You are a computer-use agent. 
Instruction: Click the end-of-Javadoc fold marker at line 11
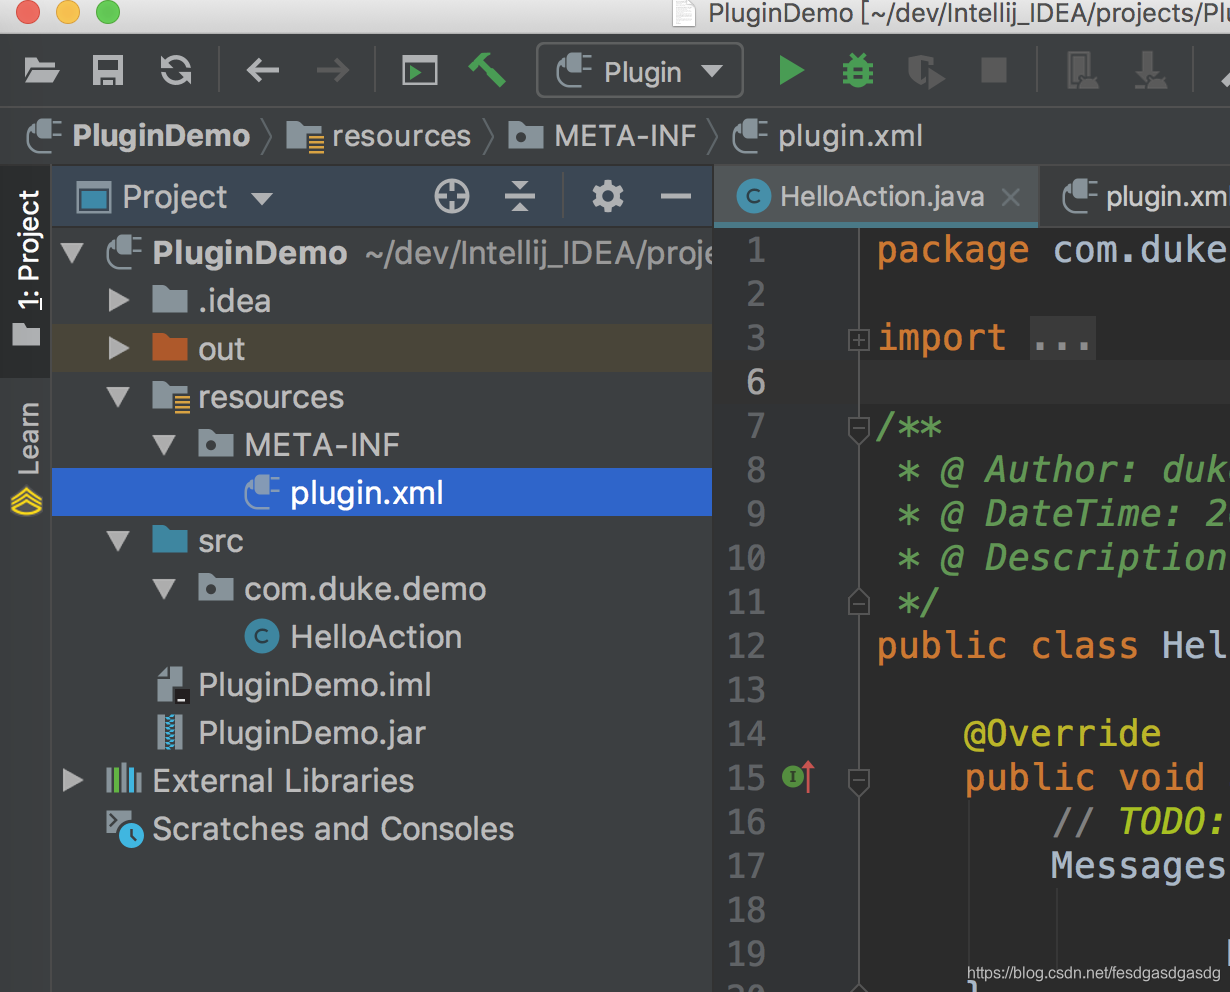858,601
